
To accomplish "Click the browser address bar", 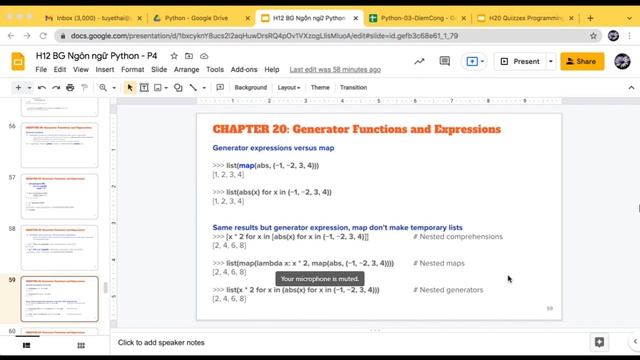I will click(x=327, y=36).
